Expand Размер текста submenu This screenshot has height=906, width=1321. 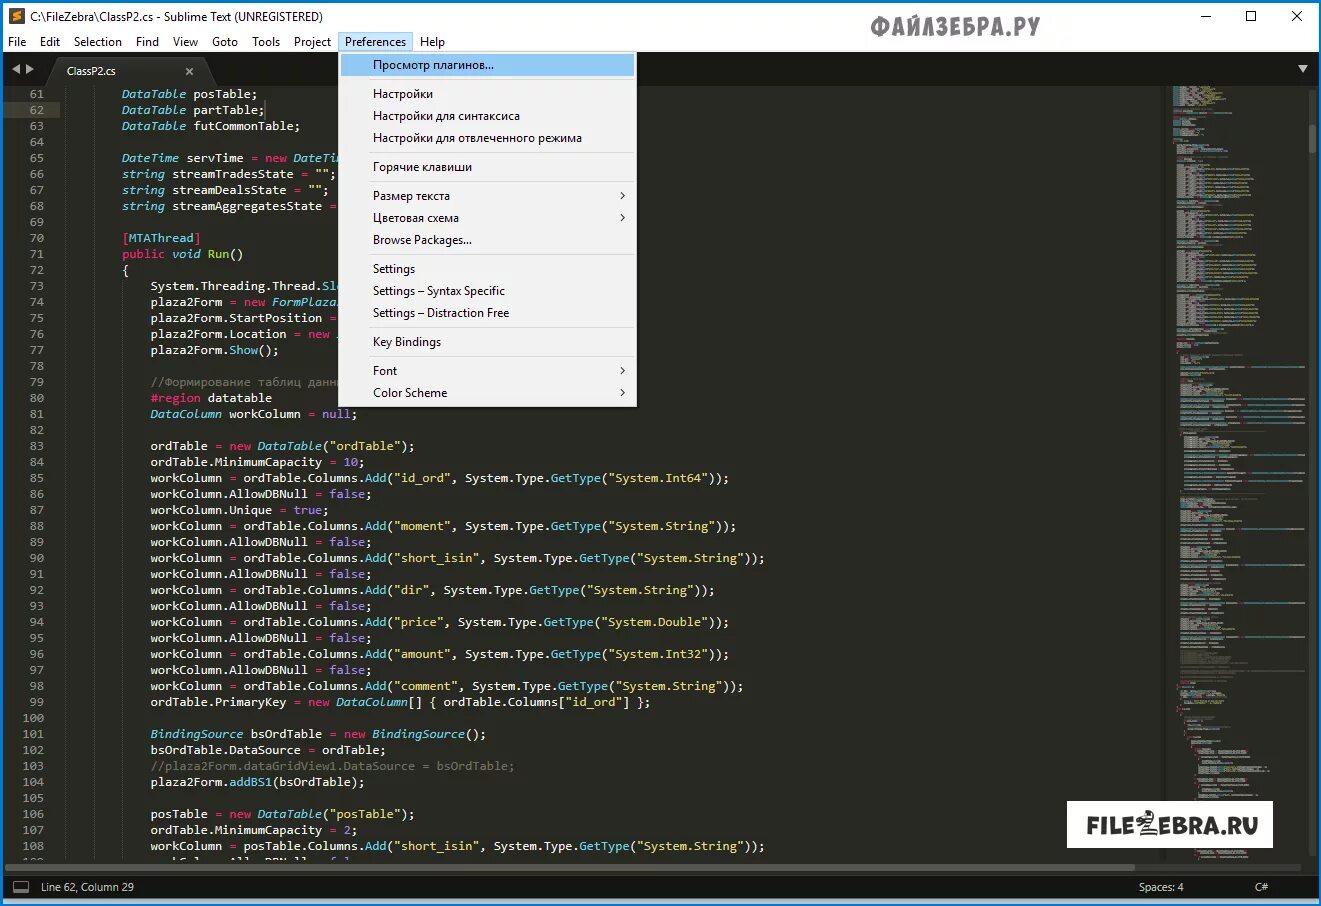pyautogui.click(x=487, y=196)
